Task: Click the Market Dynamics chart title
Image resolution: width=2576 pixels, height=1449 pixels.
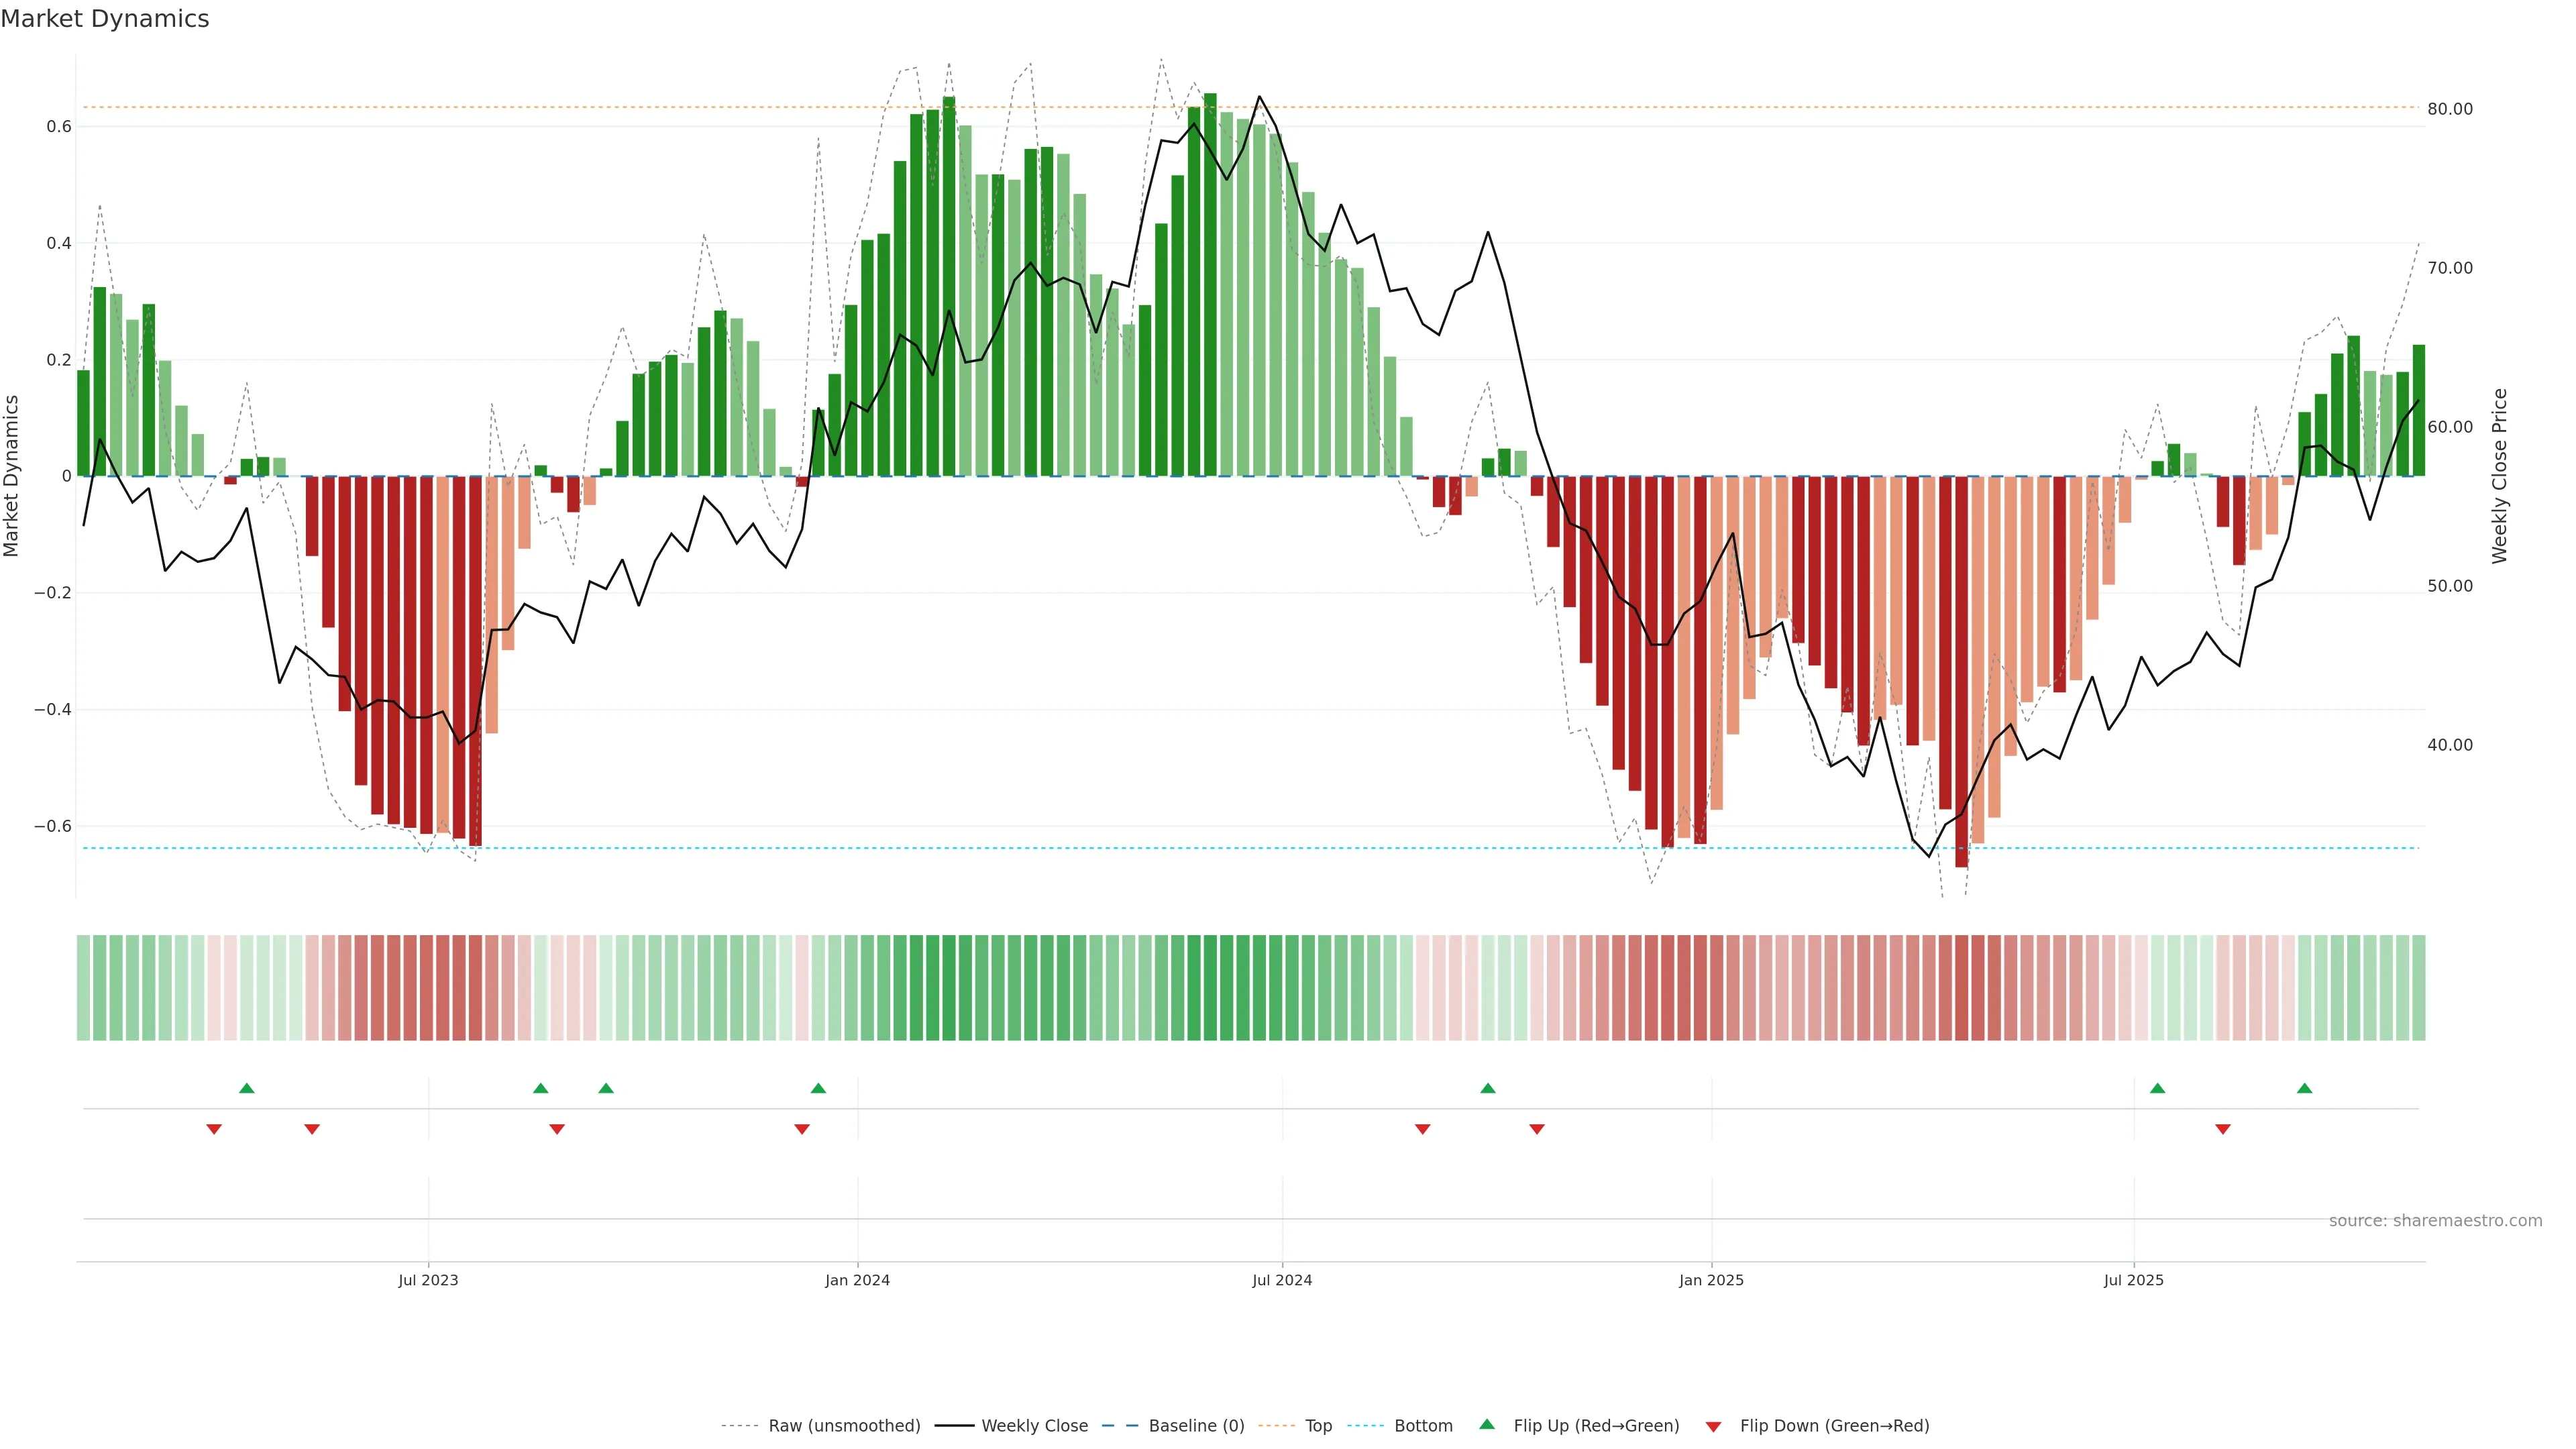Action: 105,19
